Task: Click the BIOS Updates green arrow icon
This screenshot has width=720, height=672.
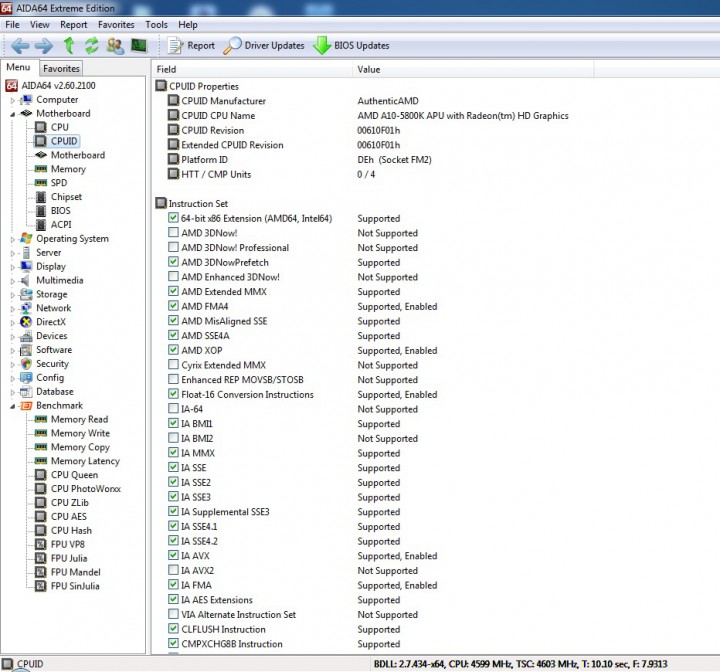Action: [322, 45]
